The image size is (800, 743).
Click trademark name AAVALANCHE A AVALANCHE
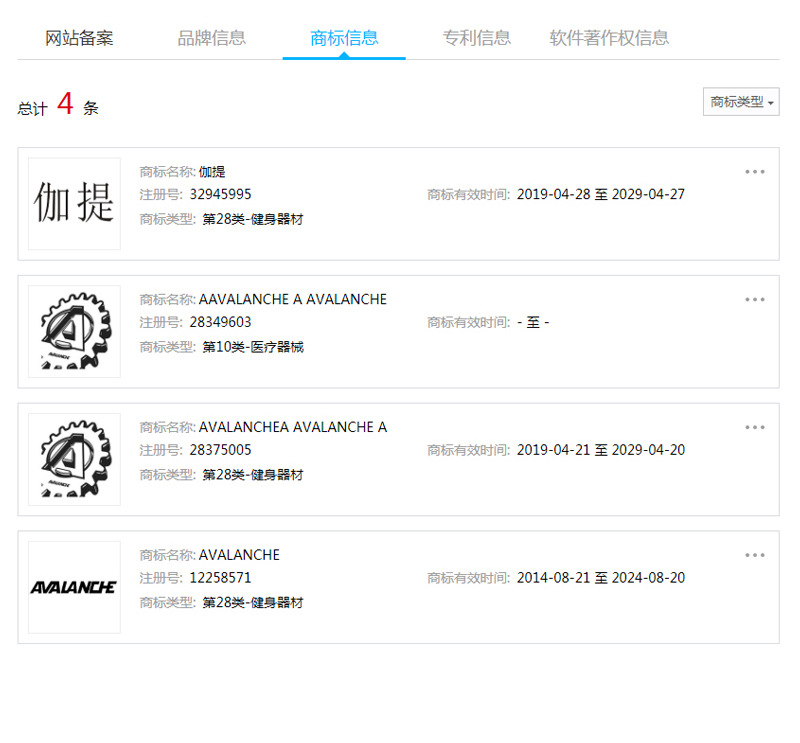click(x=292, y=300)
